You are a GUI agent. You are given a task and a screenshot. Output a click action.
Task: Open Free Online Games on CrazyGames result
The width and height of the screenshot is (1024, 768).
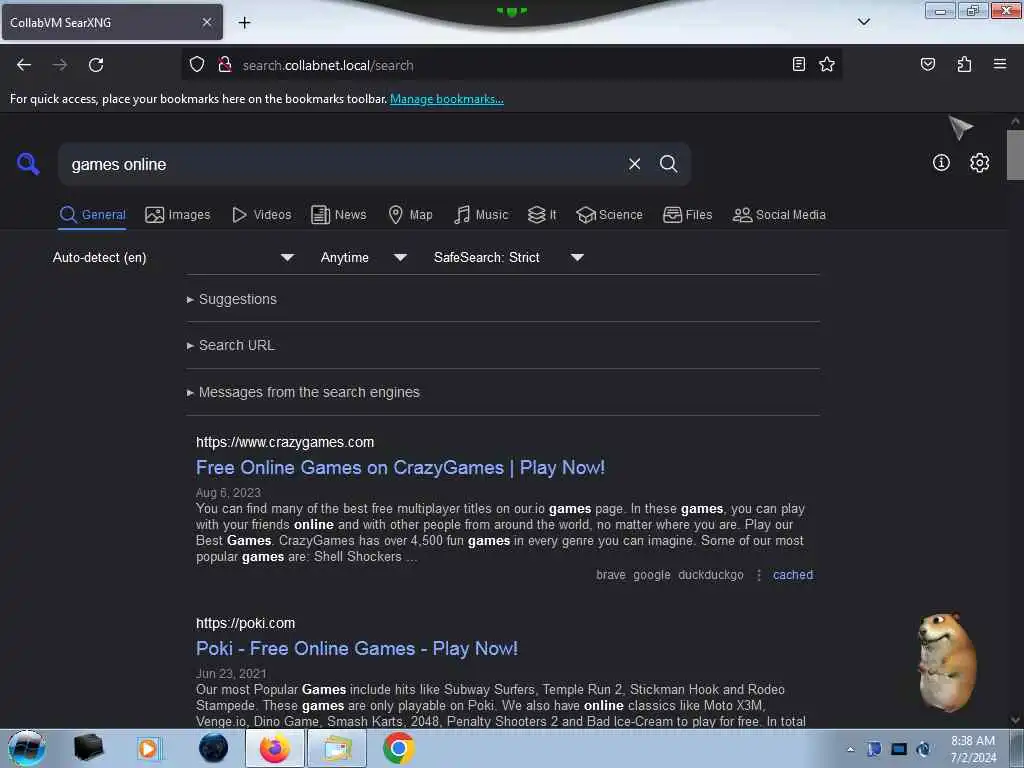[x=400, y=468]
